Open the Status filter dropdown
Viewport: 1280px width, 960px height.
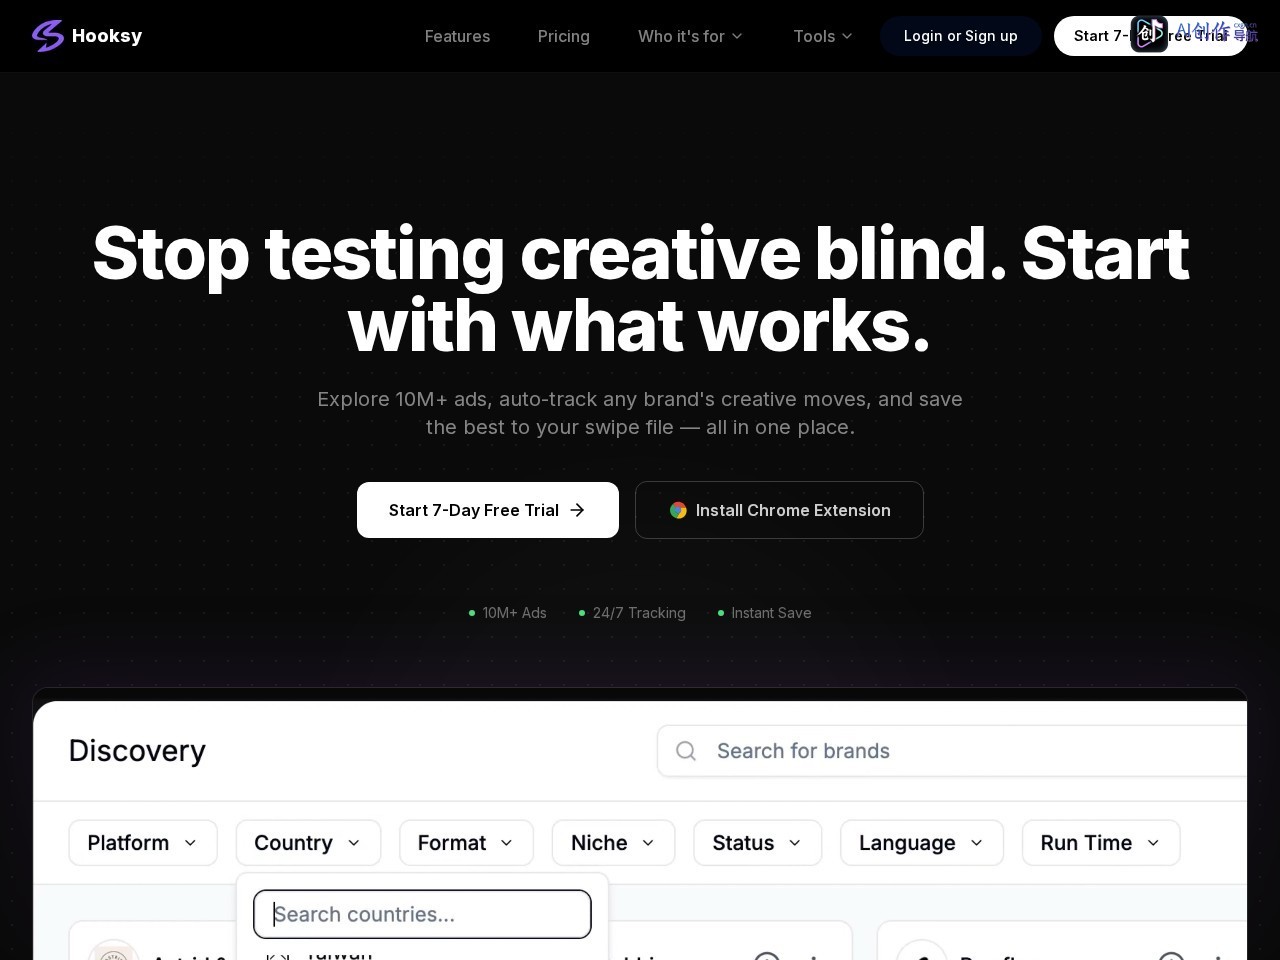758,843
